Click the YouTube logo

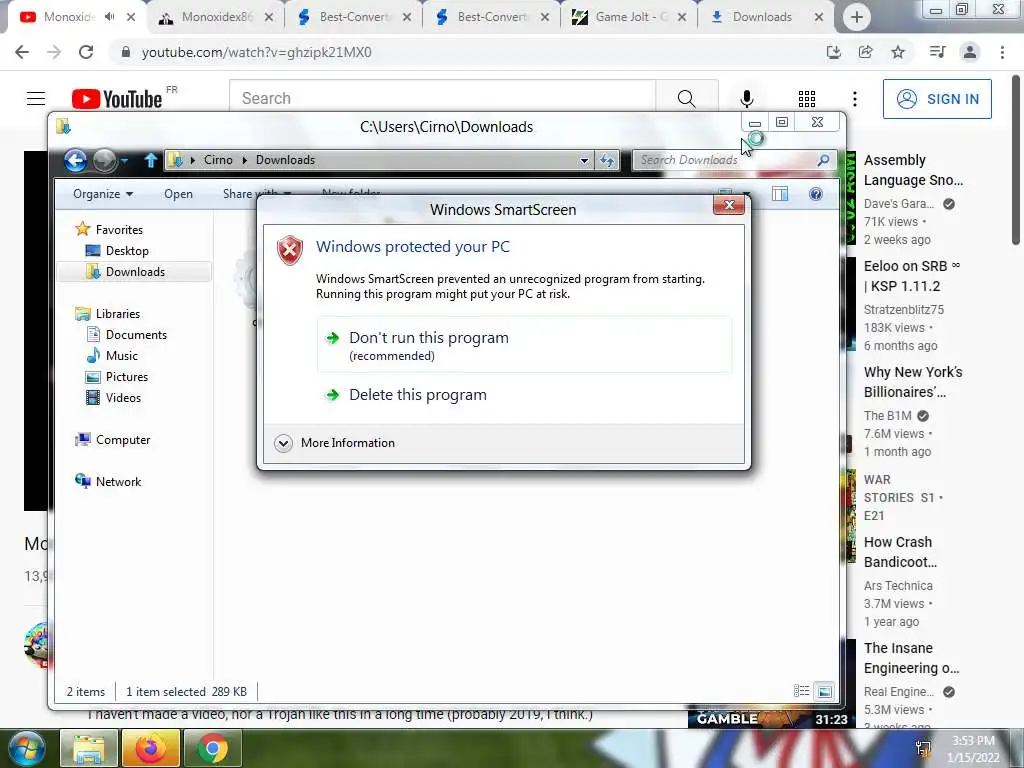click(117, 99)
